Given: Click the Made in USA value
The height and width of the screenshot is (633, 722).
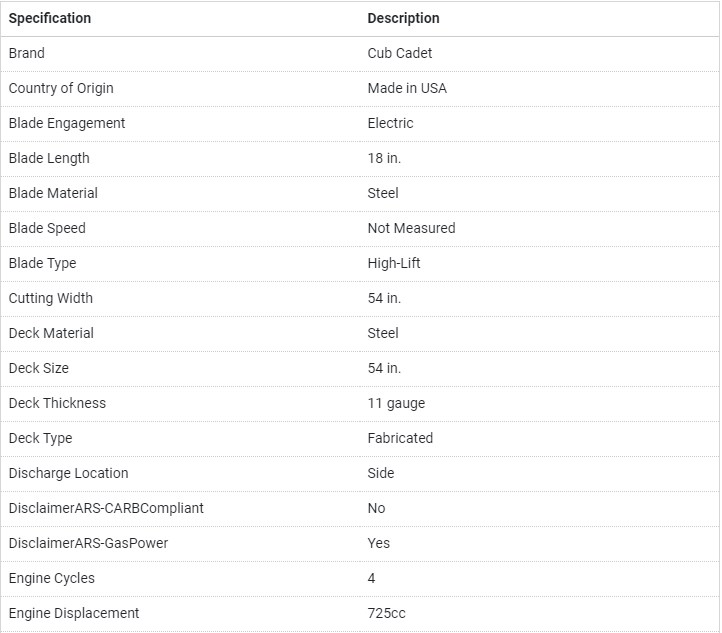Looking at the screenshot, I should tap(407, 88).
